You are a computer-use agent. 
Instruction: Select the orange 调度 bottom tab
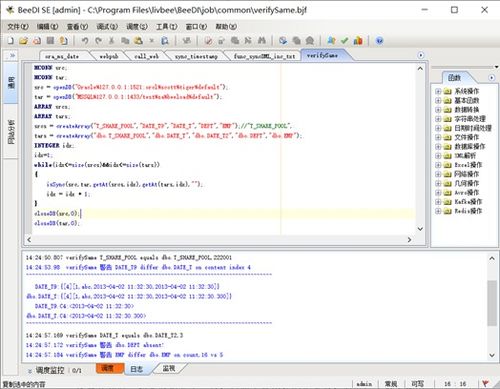click(110, 368)
